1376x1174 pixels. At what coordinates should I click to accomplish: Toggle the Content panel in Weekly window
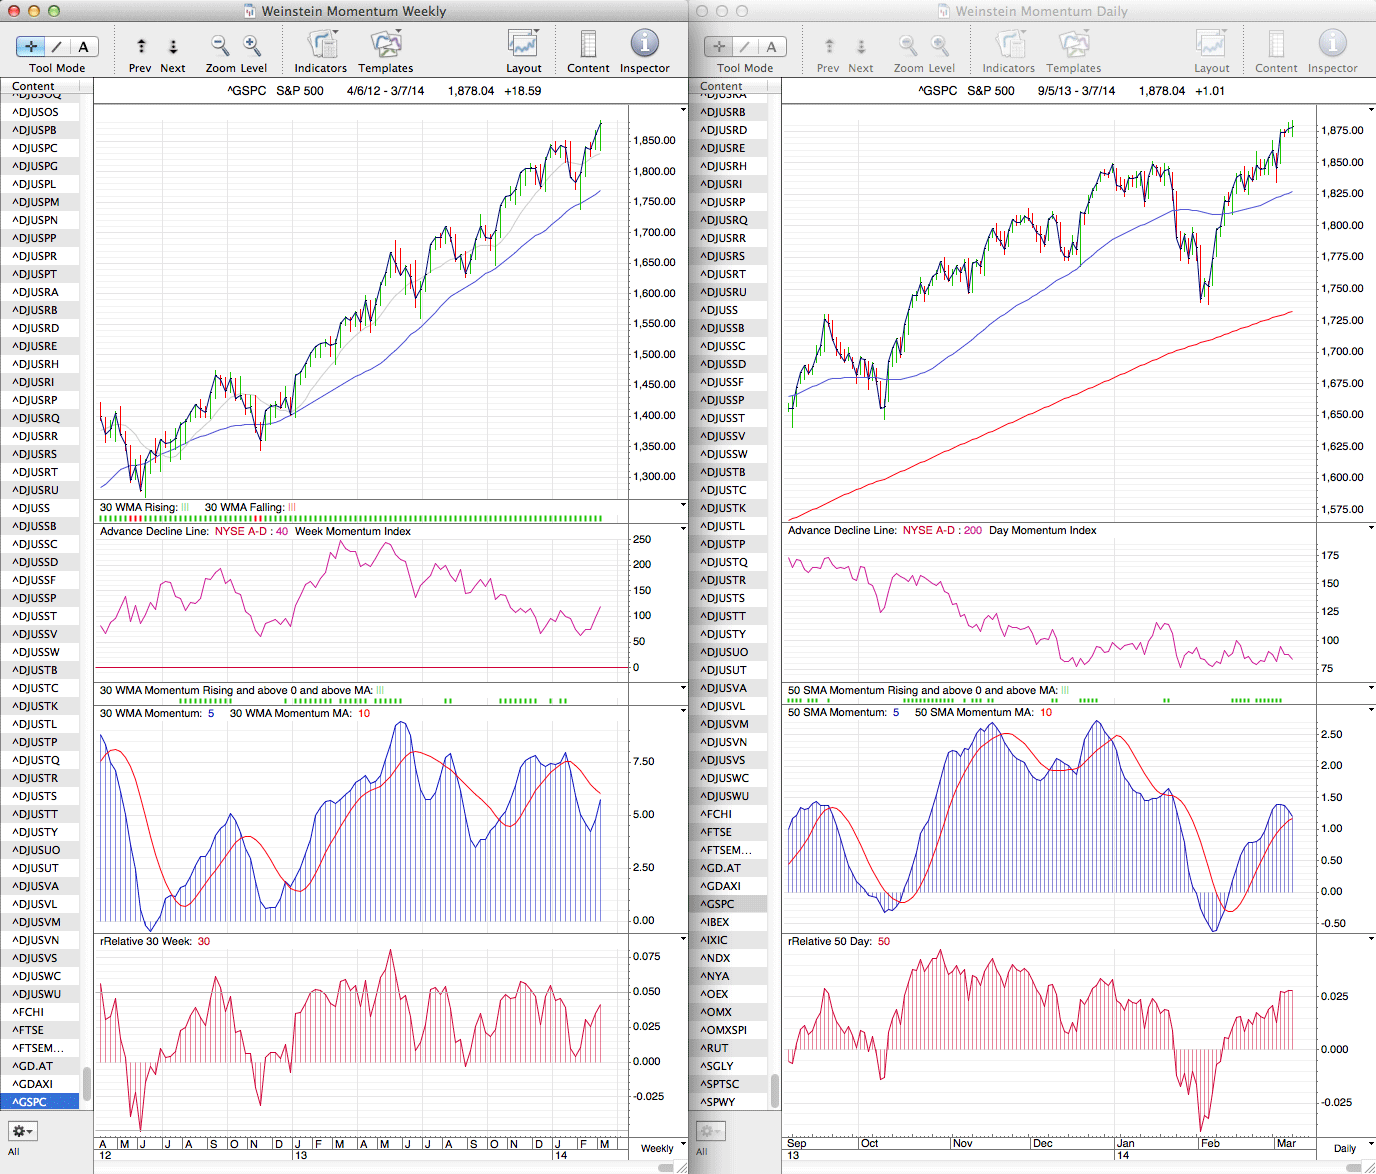[588, 45]
